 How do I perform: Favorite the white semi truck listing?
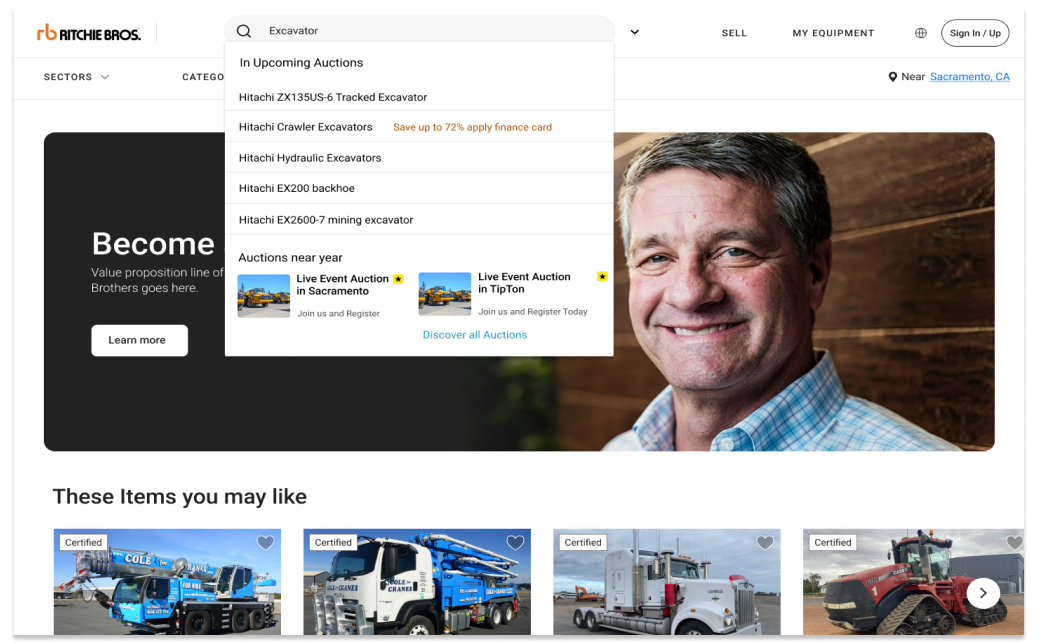click(x=765, y=543)
